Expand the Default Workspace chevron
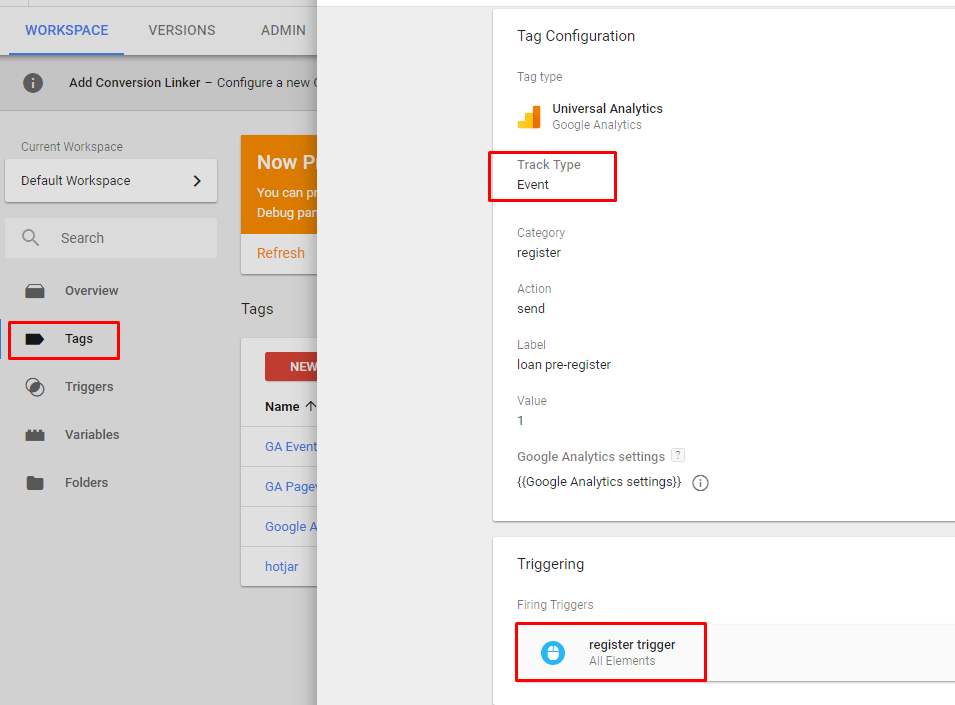Image resolution: width=955 pixels, height=705 pixels. (197, 181)
